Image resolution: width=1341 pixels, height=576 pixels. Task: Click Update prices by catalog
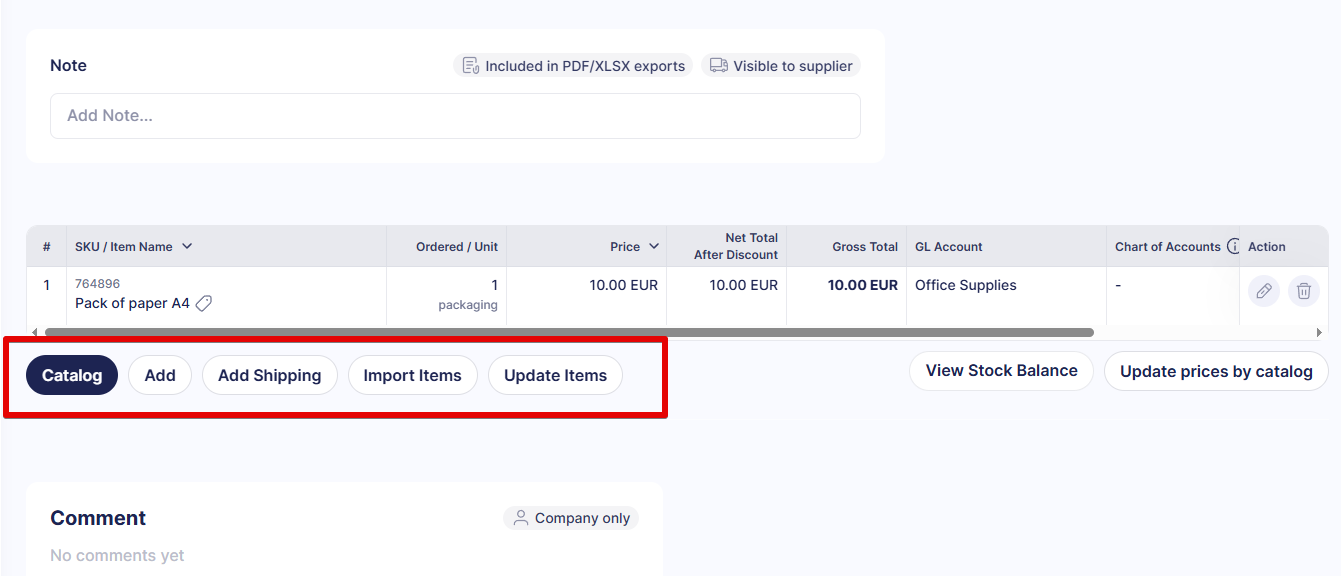(1215, 371)
